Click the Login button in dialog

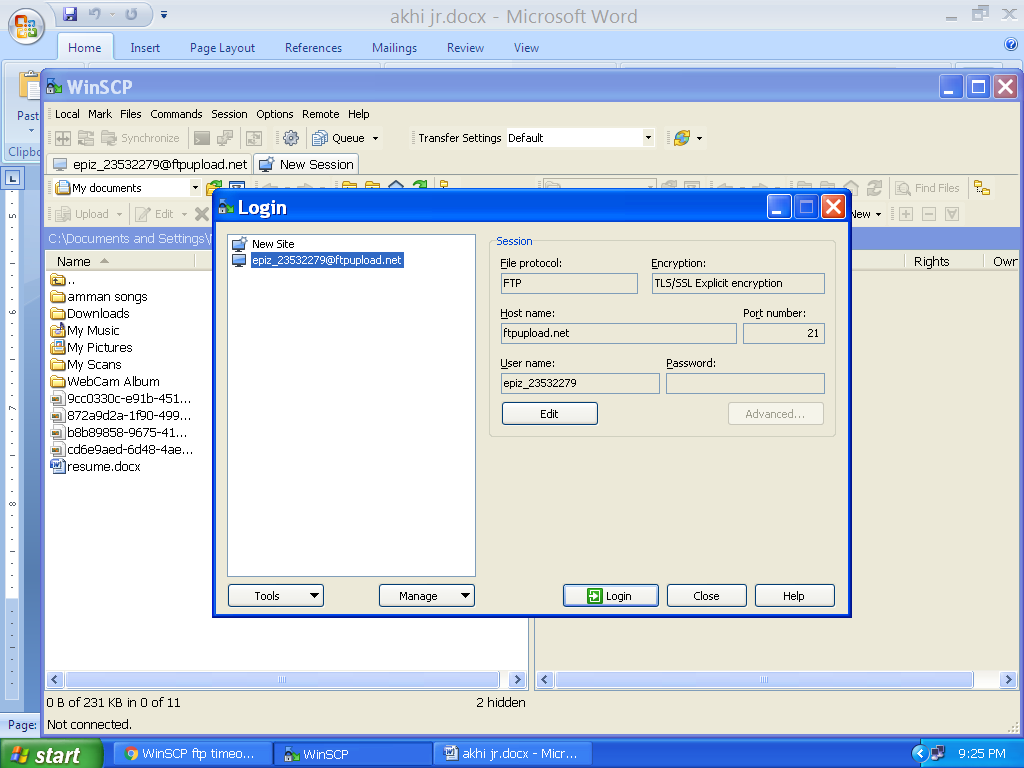[611, 596]
